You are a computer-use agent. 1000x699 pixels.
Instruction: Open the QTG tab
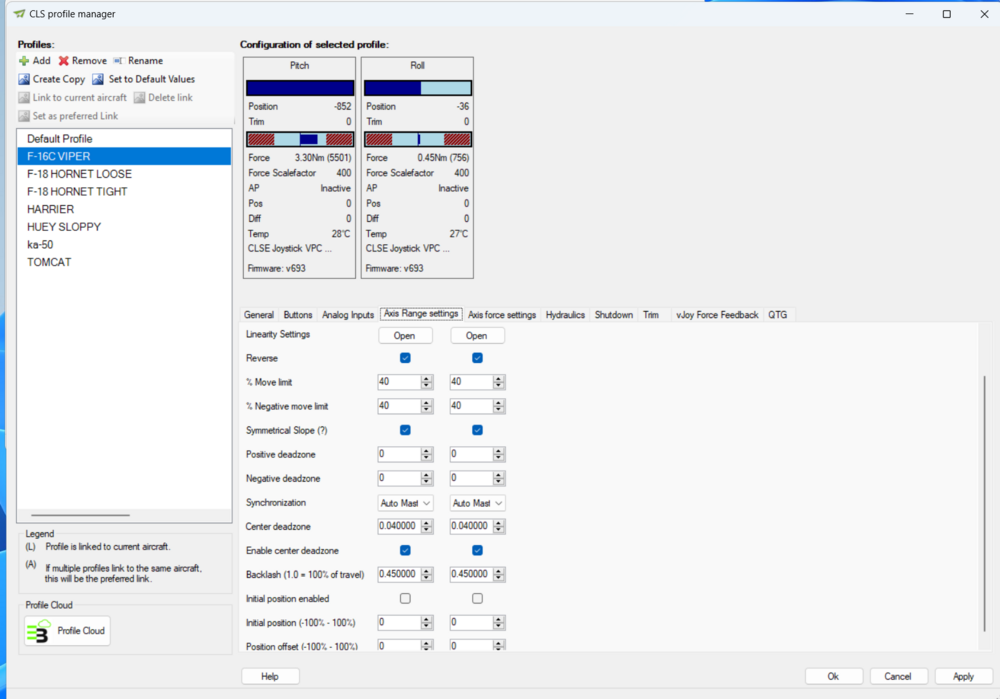click(777, 314)
